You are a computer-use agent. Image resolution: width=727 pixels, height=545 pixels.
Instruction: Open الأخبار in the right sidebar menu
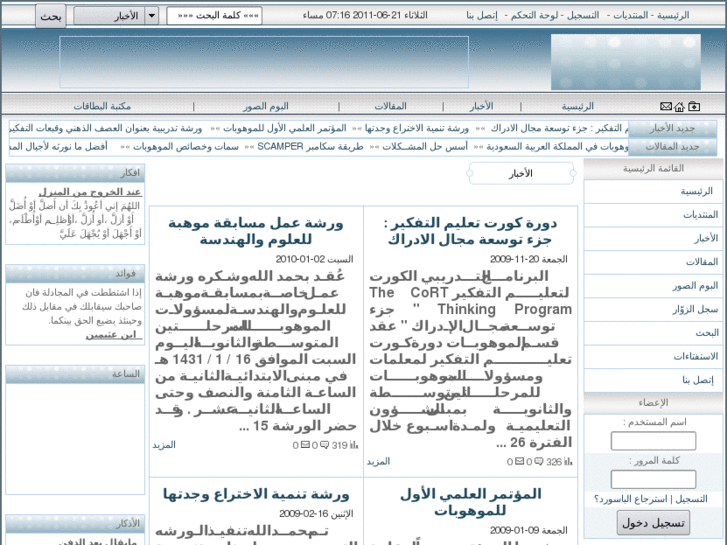click(x=653, y=238)
